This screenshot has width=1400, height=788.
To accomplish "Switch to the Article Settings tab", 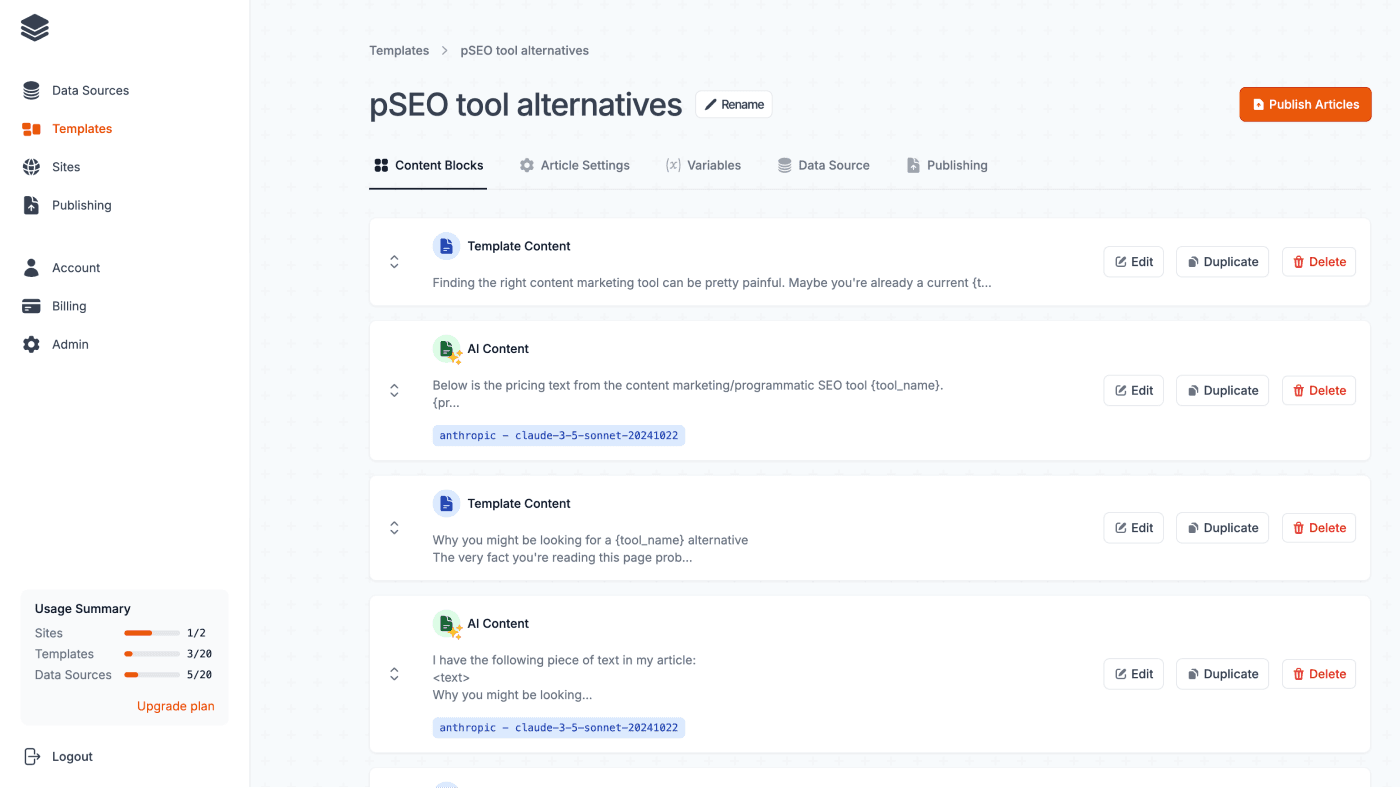I will (575, 165).
